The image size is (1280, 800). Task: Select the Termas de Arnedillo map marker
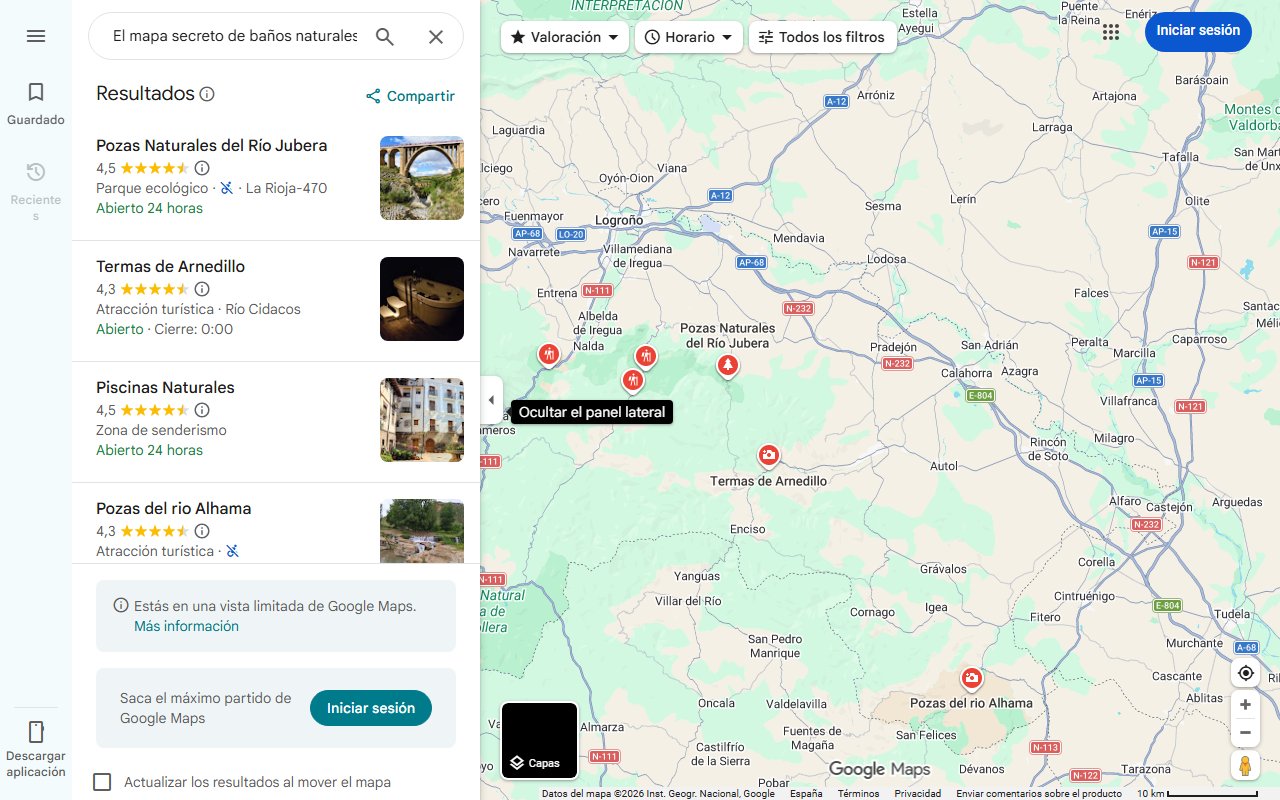point(768,455)
